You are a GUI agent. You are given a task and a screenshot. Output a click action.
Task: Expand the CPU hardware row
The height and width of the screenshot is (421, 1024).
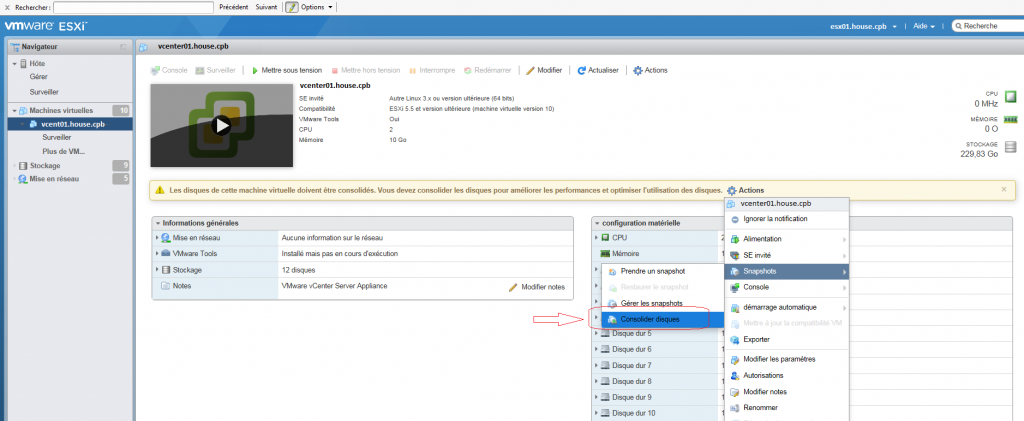tap(597, 238)
